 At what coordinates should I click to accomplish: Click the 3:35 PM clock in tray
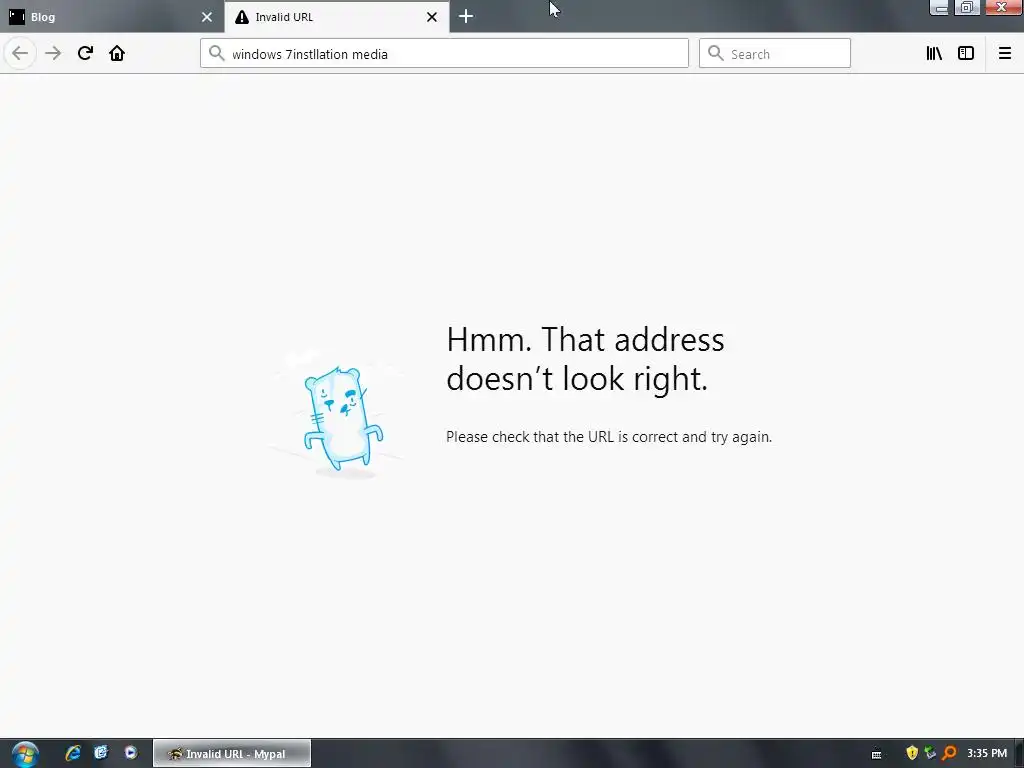[987, 754]
